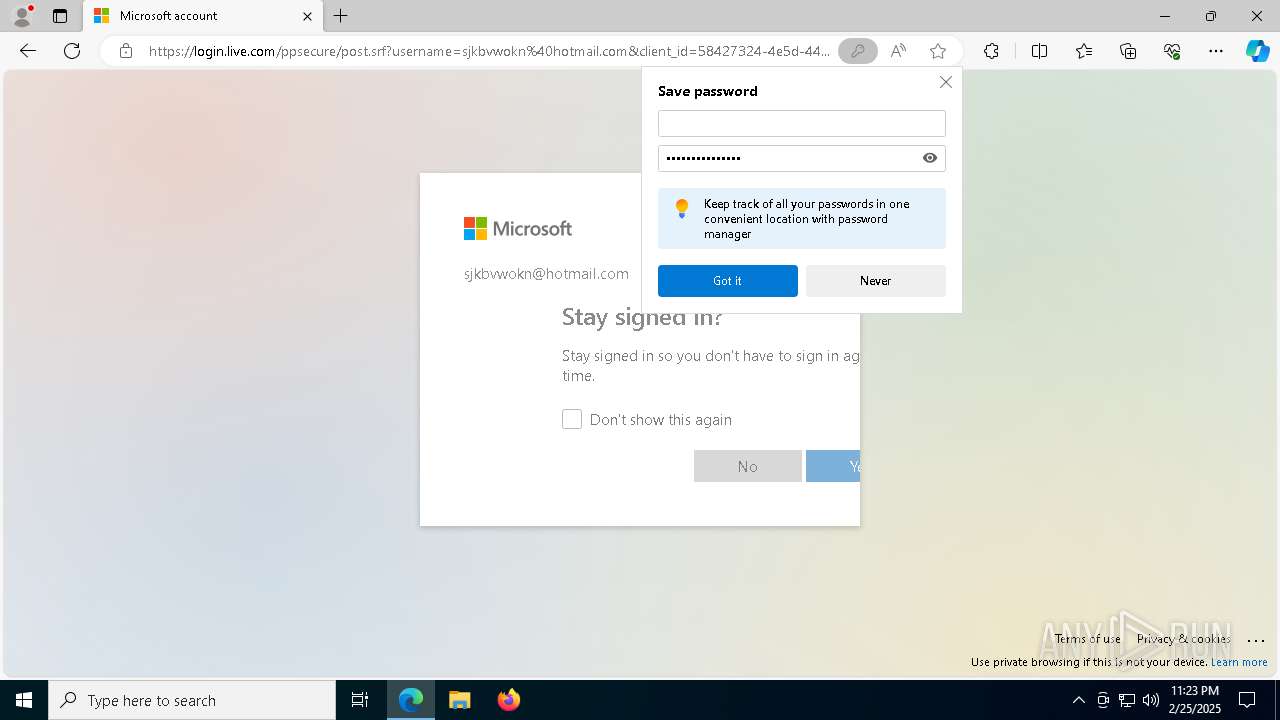Open Microsoft Edge from taskbar
Image resolution: width=1280 pixels, height=720 pixels.
pos(411,700)
